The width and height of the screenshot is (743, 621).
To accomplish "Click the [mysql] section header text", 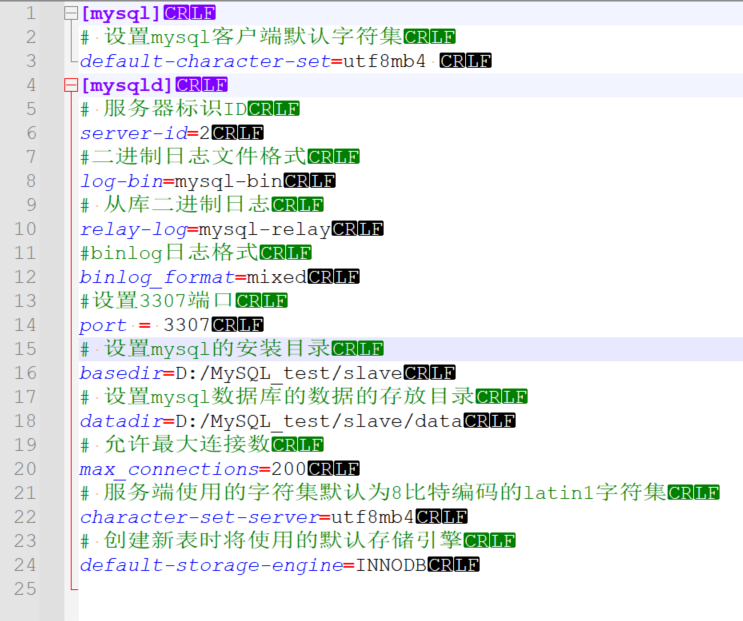I will pos(121,13).
